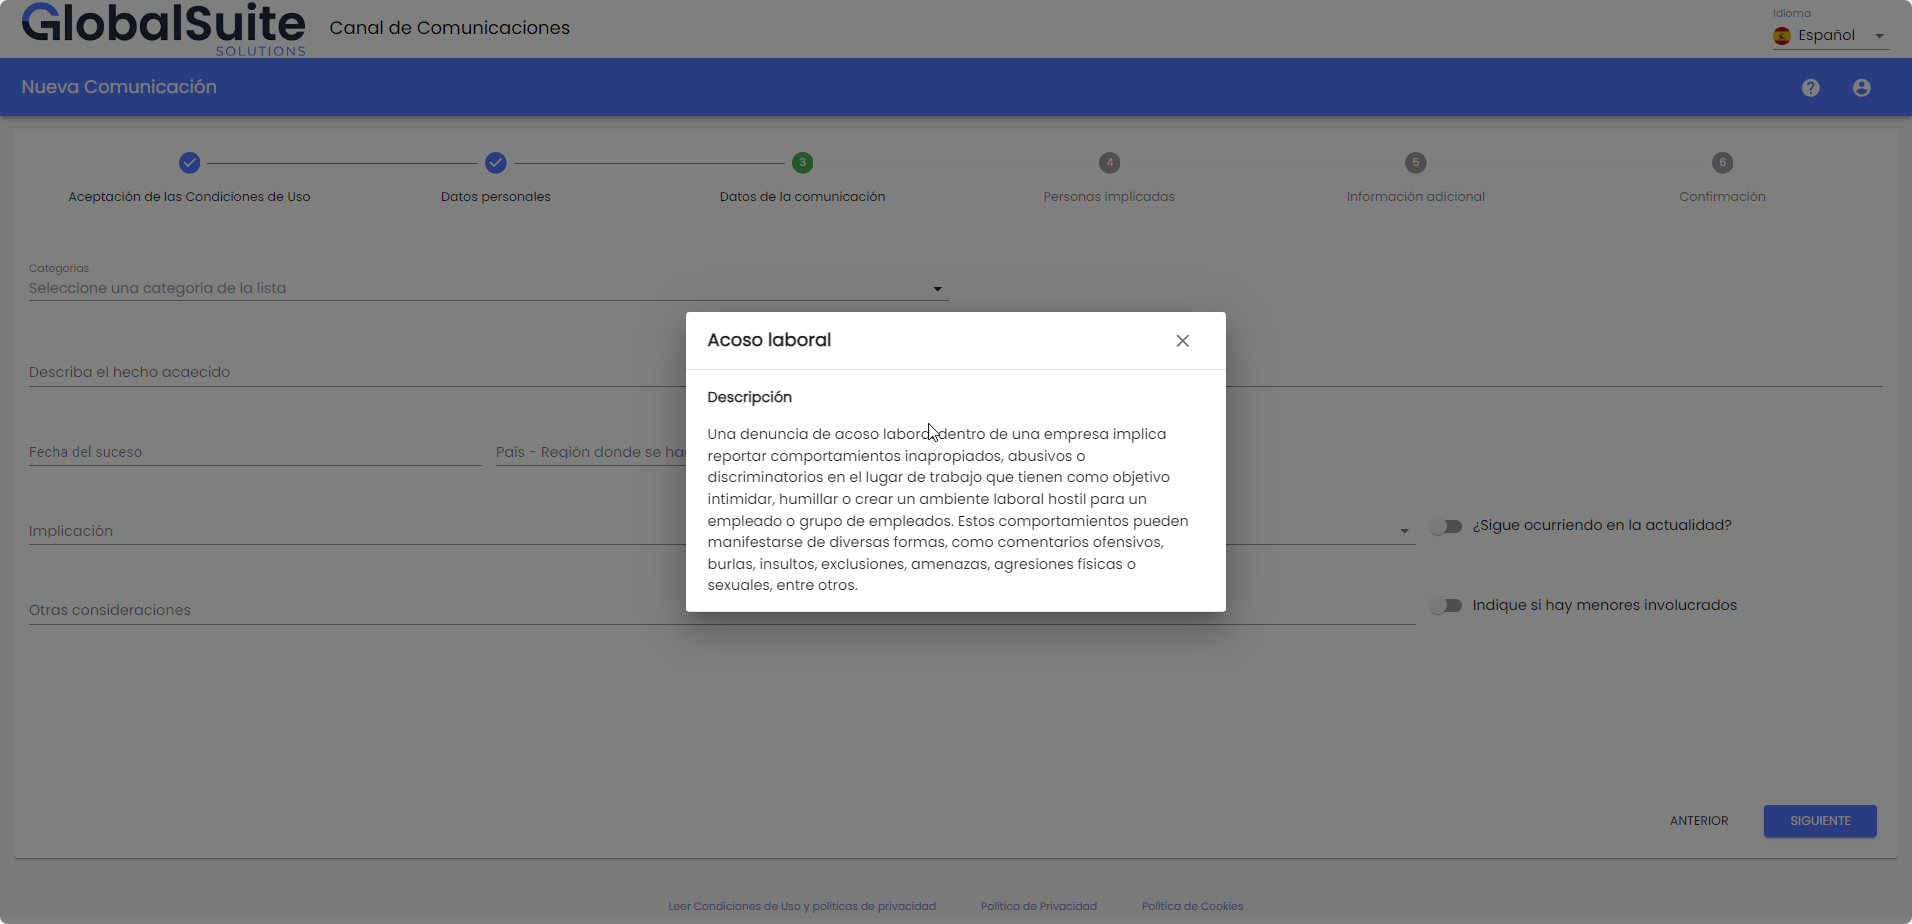Jump to the Confirmación step
Screen dimensions: 1912x924
(x=1722, y=163)
